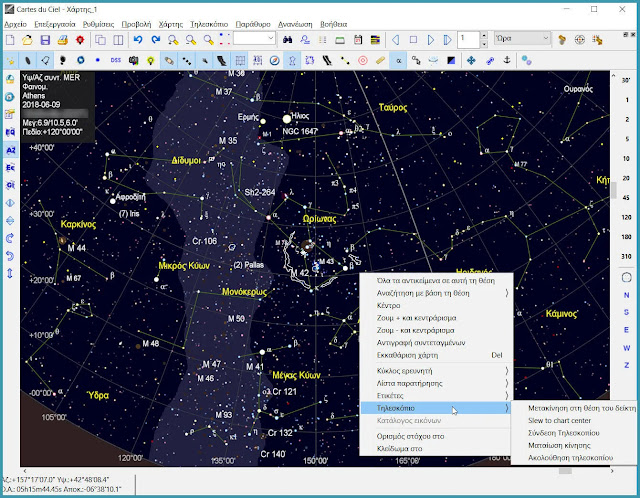Open the 'Βοήθεια' menu
This screenshot has height=498, width=640.
333,24
